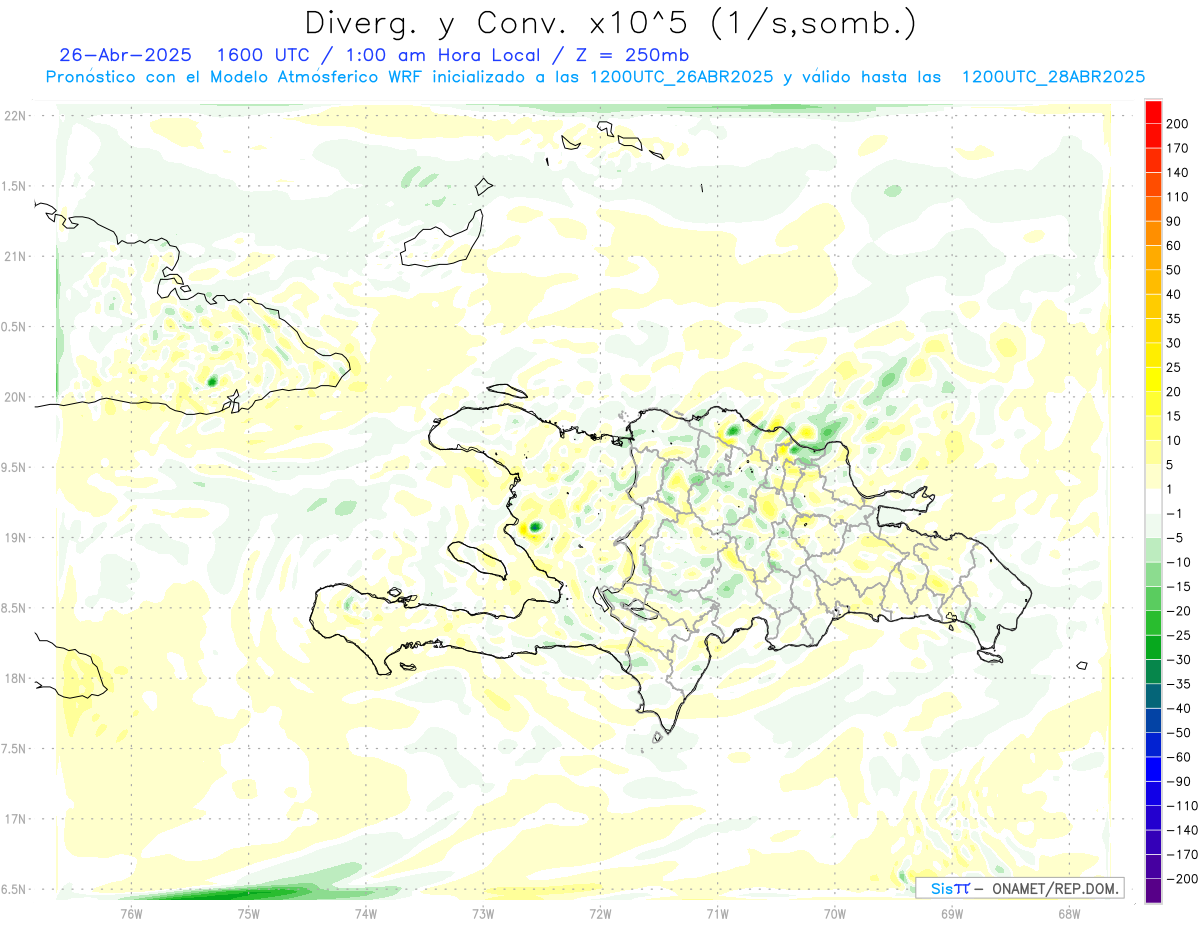Click the '-30' value on the color scale

pos(1177,660)
